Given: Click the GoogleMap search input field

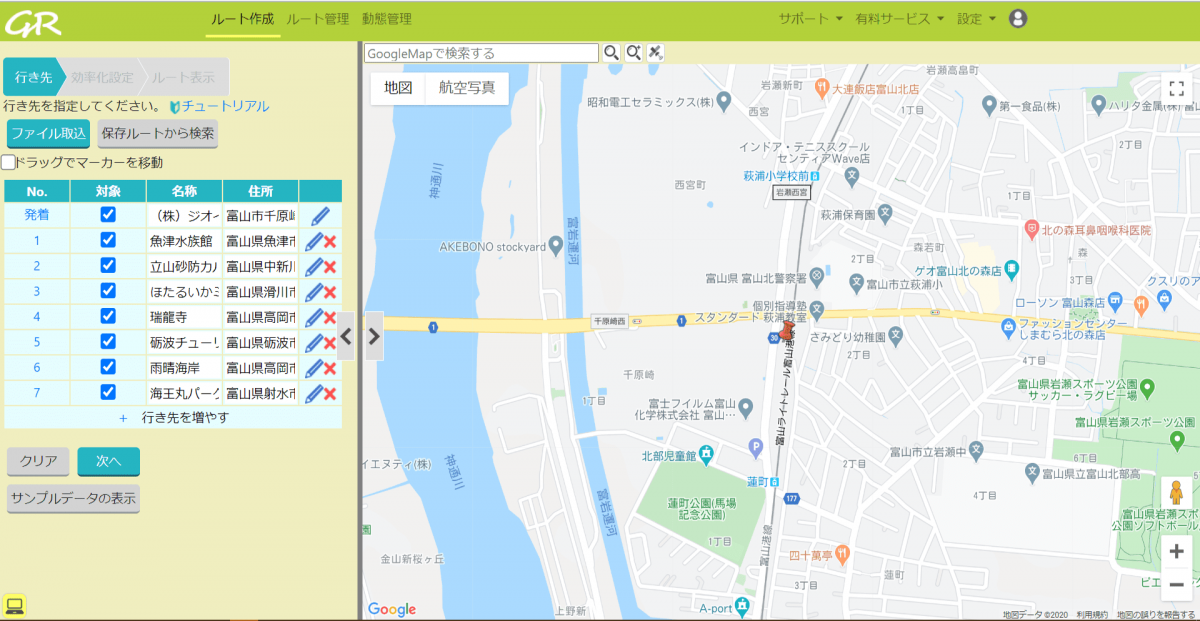Looking at the screenshot, I should tap(481, 53).
